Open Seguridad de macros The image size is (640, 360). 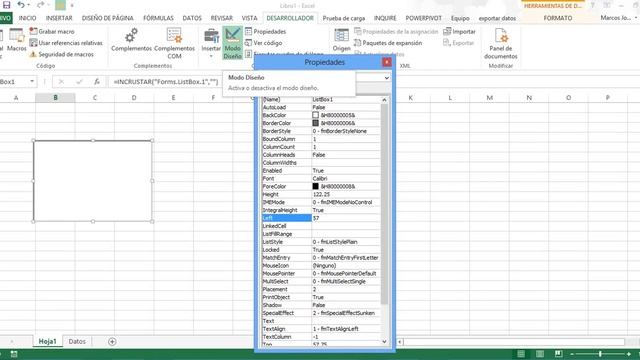point(62,54)
